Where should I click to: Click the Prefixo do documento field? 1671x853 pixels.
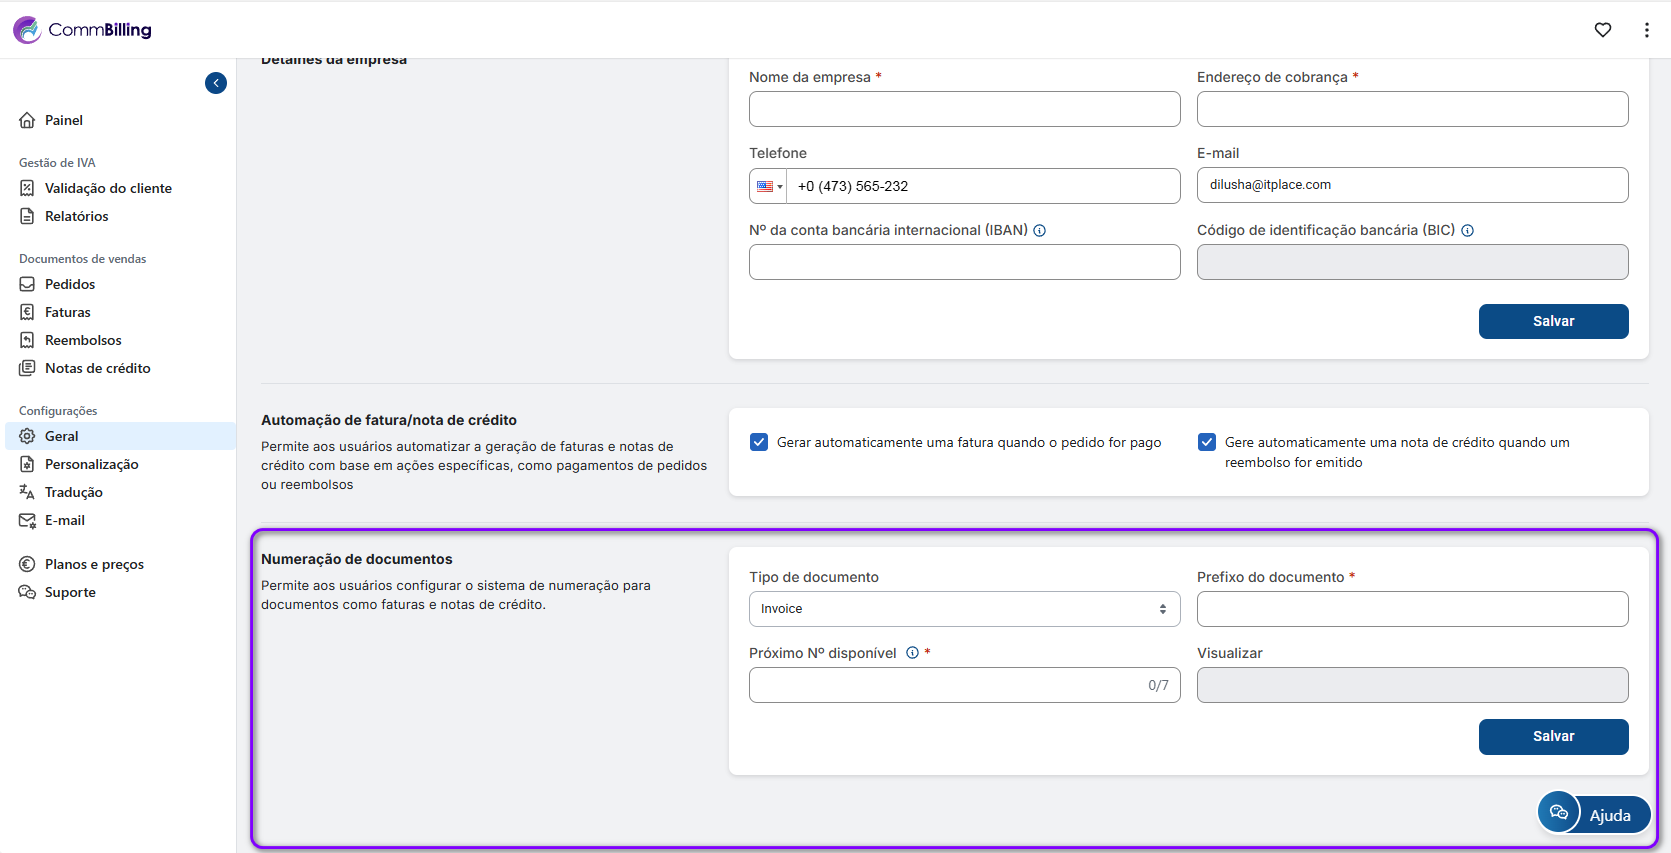click(x=1412, y=609)
